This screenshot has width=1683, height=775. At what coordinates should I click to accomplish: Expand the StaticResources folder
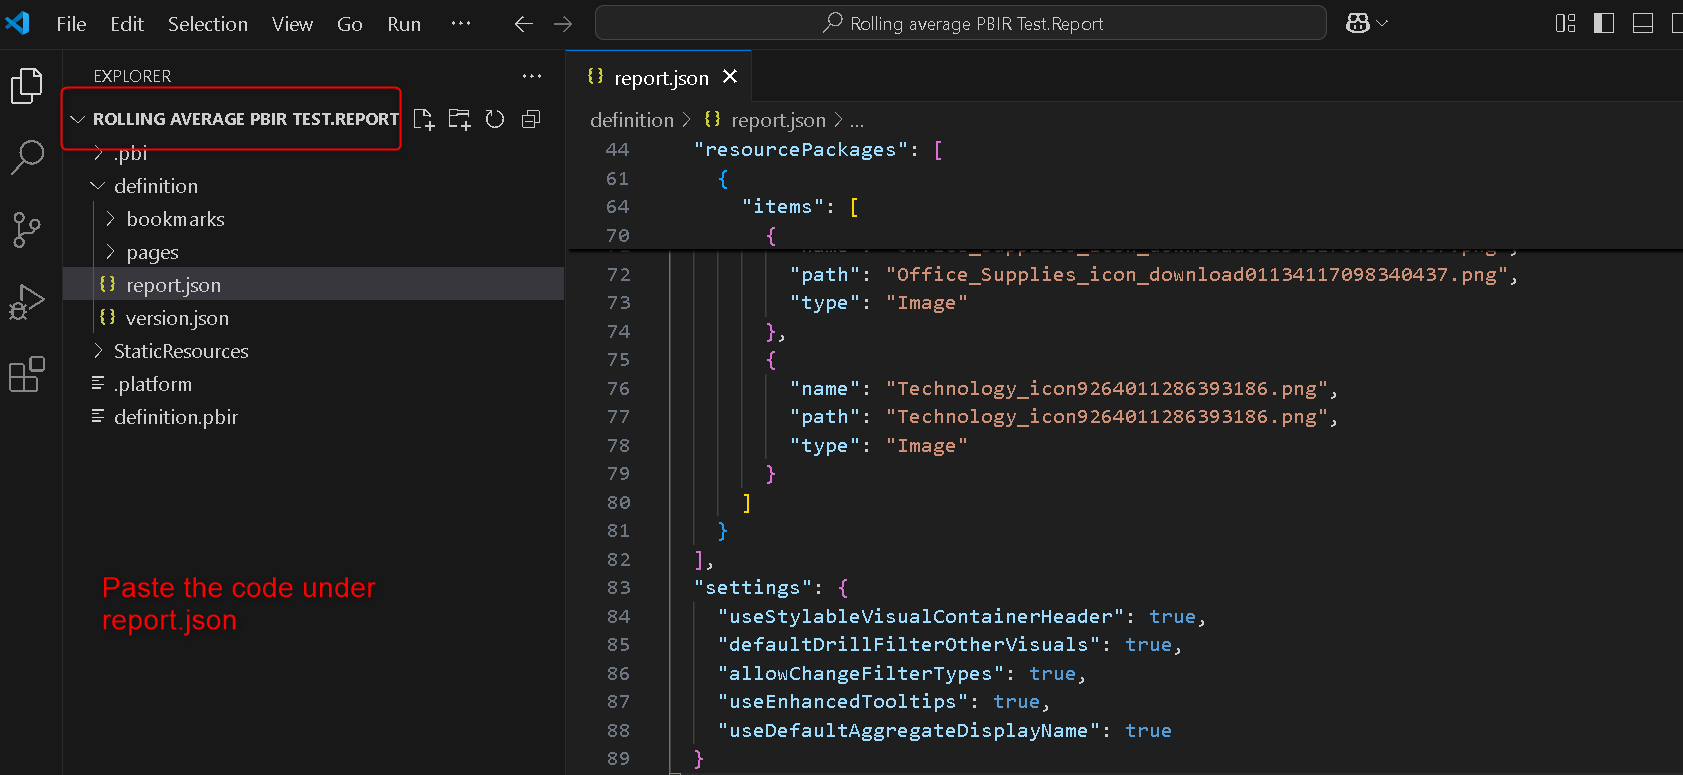coord(180,351)
